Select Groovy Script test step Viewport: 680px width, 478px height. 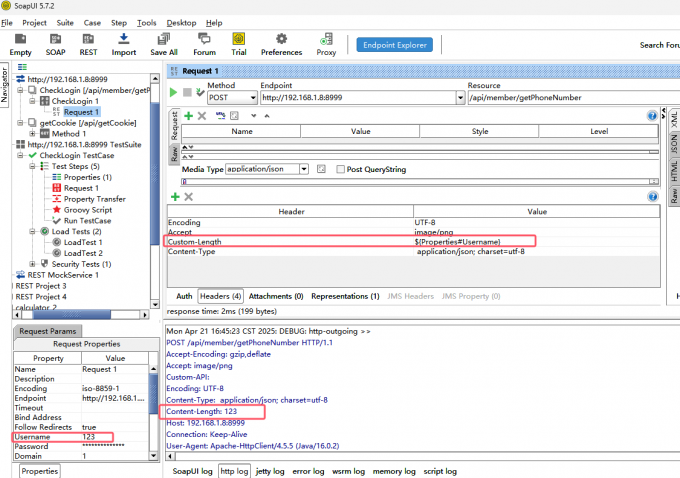point(88,210)
